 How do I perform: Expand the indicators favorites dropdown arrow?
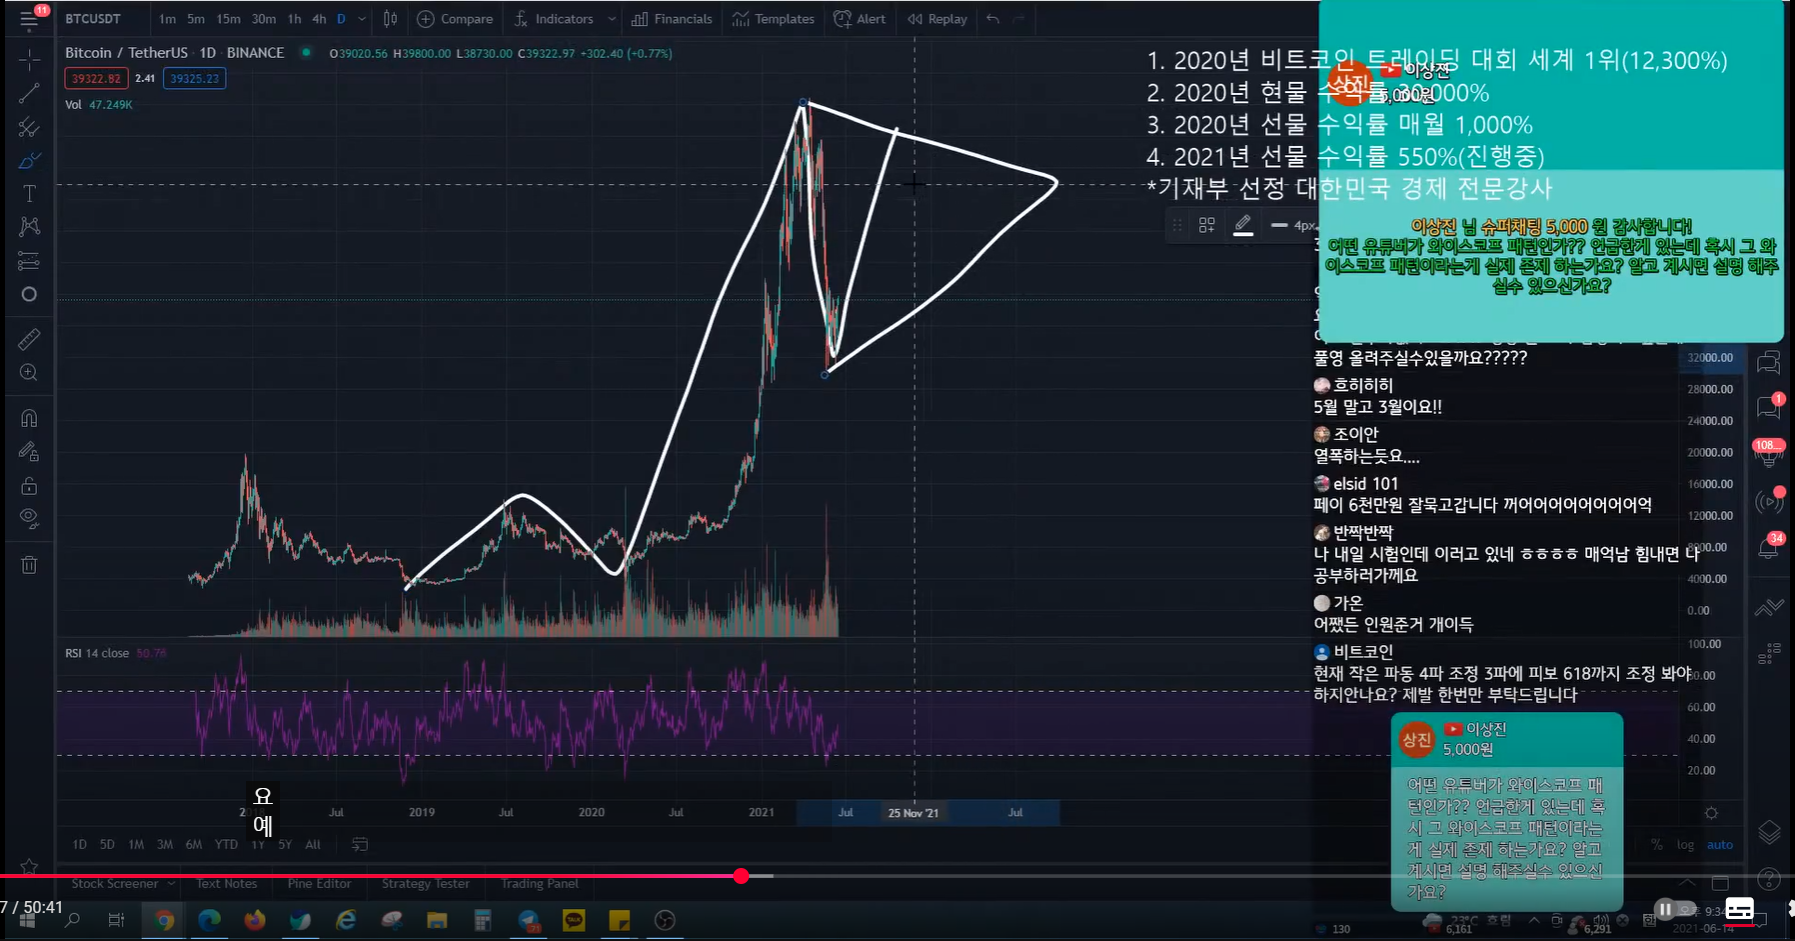(x=611, y=19)
